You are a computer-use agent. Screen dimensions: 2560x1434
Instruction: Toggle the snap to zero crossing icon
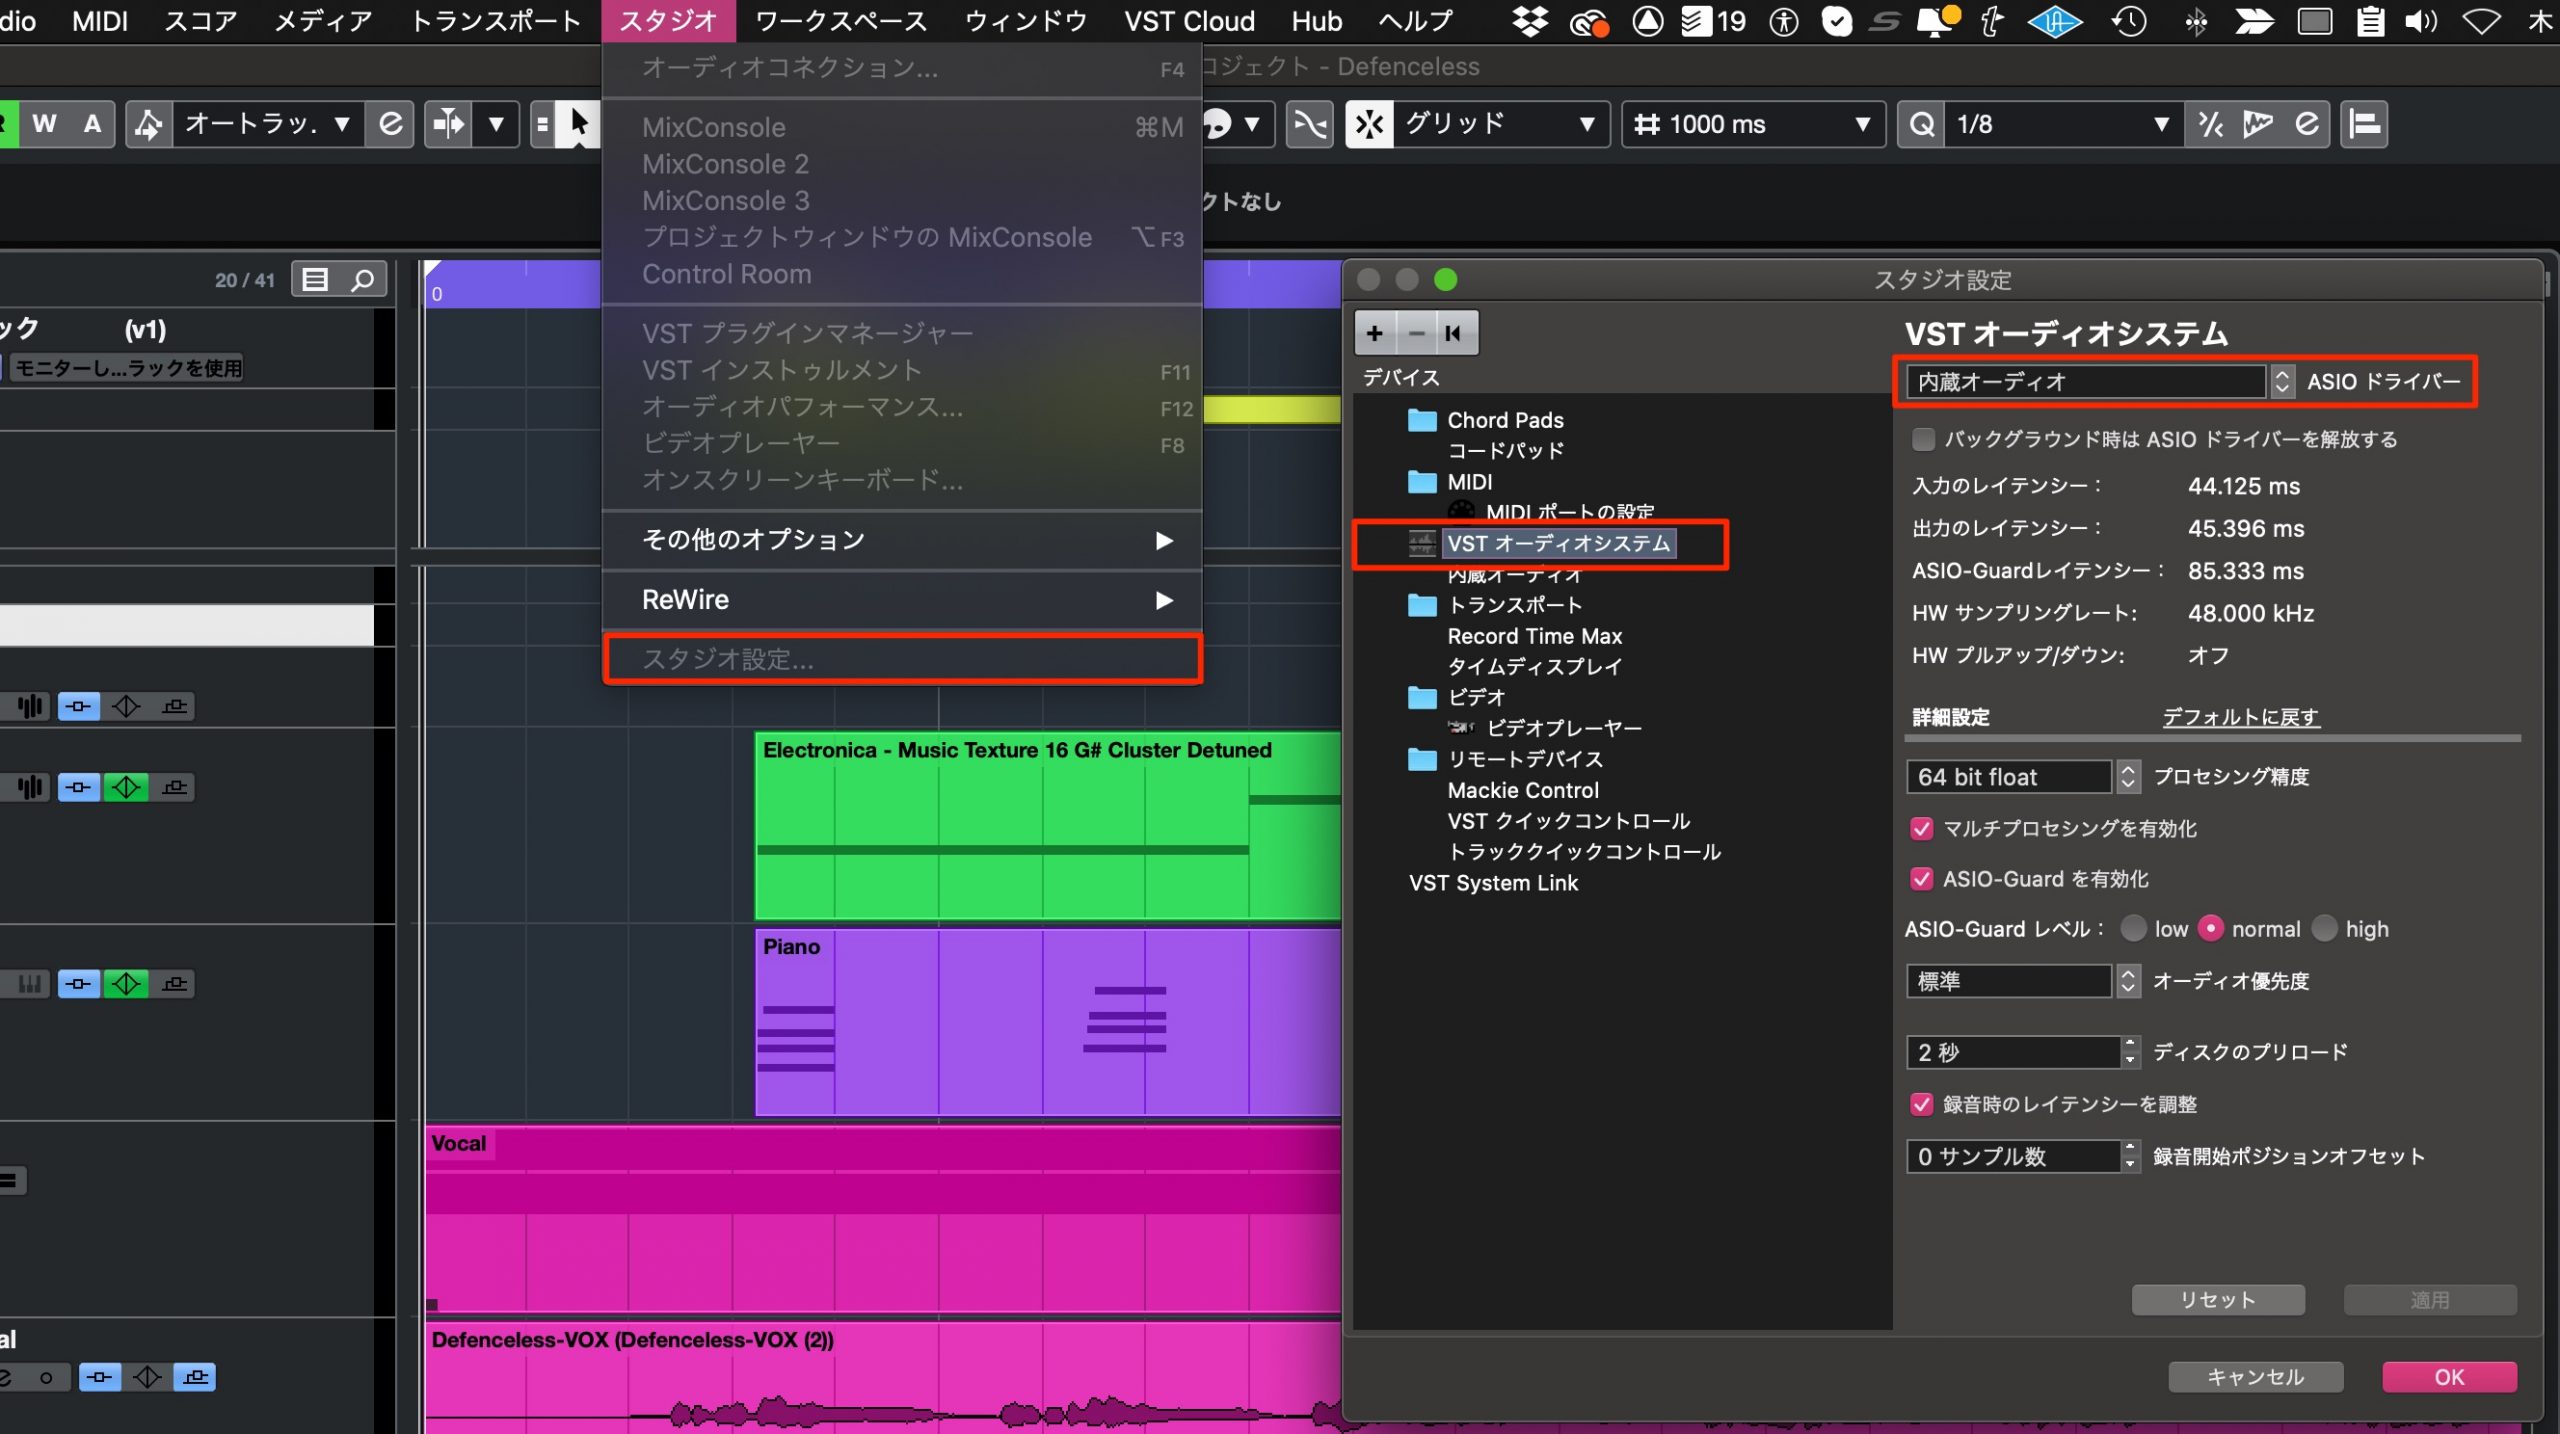(x=1309, y=124)
